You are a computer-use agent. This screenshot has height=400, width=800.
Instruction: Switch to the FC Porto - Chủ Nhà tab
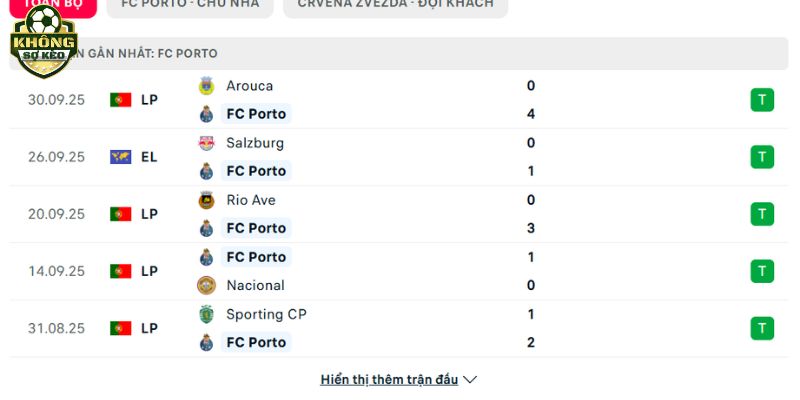point(189,5)
